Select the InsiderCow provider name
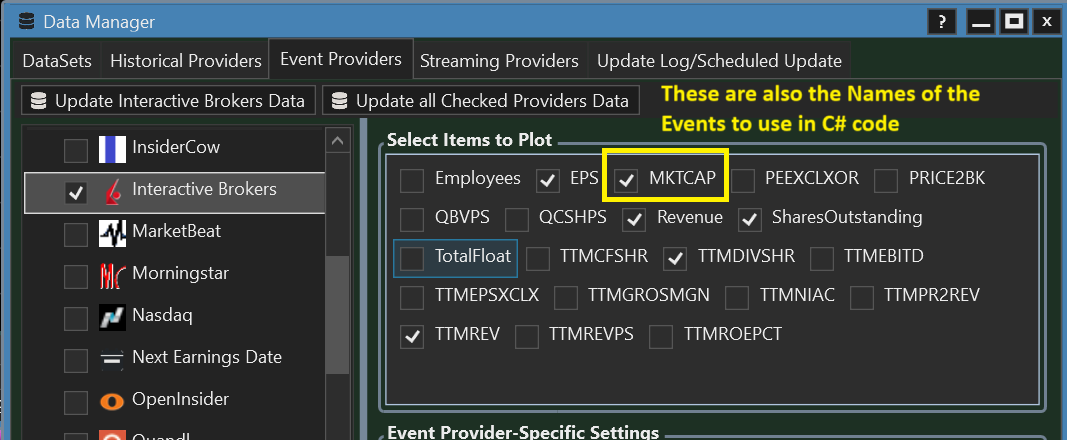 pos(176,147)
